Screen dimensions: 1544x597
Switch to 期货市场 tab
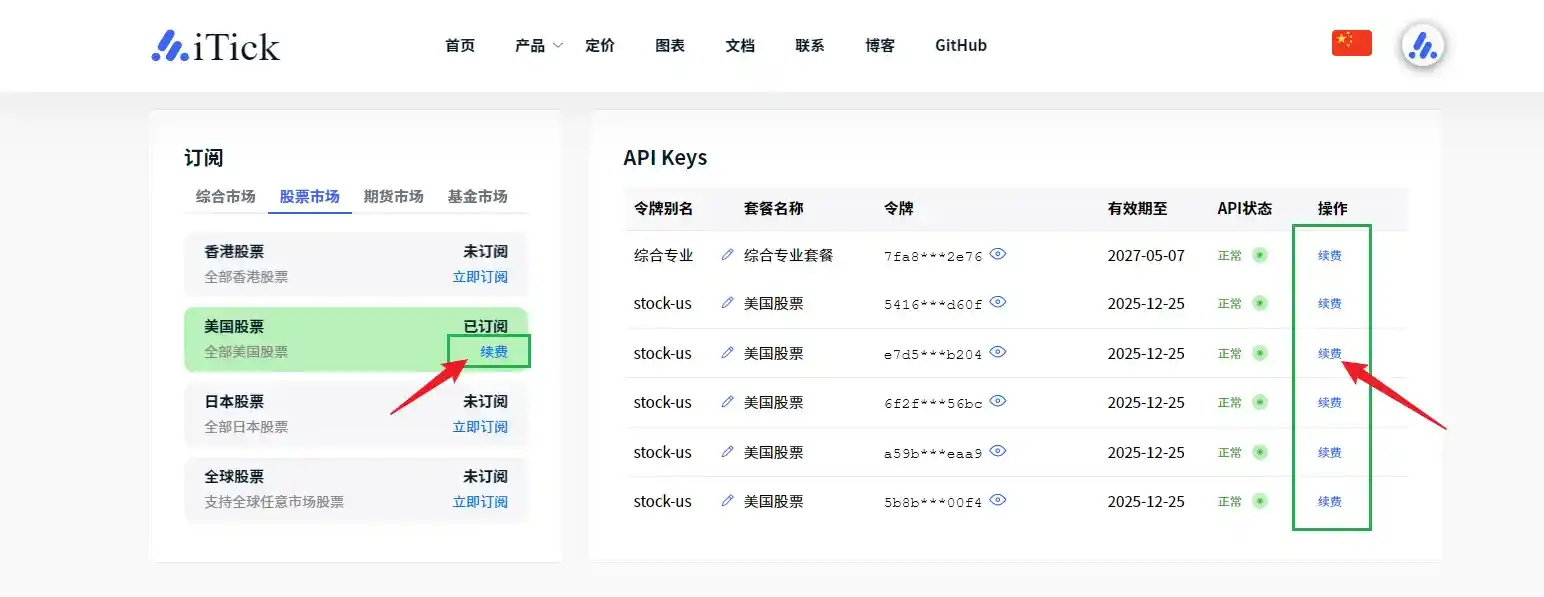tap(393, 196)
